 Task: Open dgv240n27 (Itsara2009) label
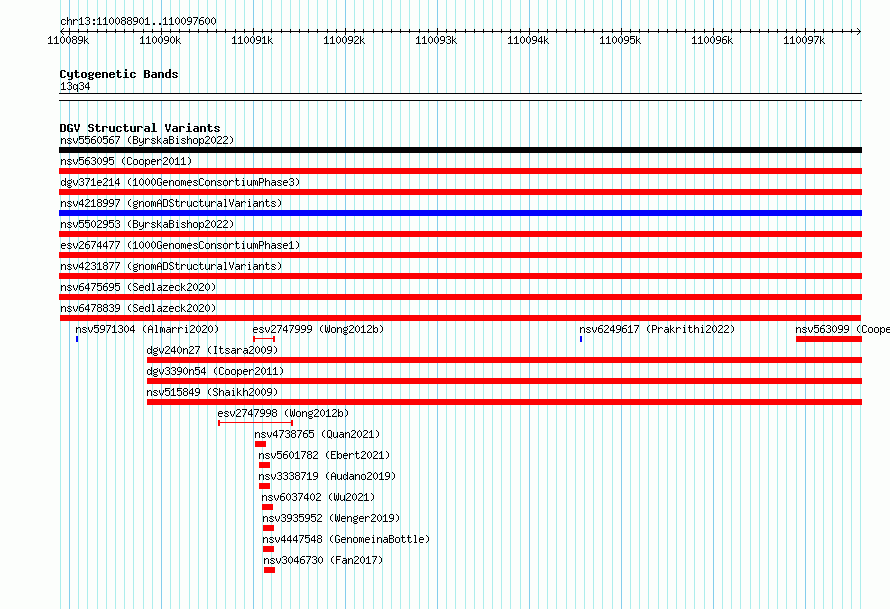point(212,350)
